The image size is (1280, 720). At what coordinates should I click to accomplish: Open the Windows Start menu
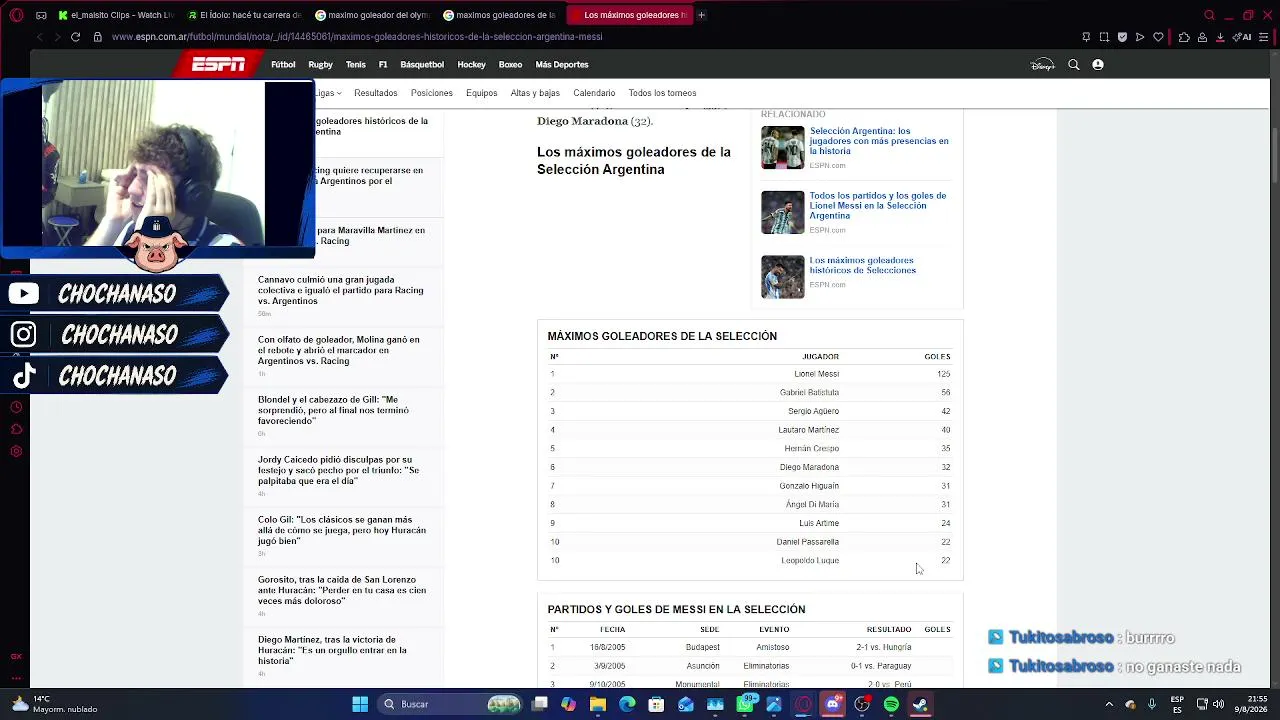[x=360, y=704]
